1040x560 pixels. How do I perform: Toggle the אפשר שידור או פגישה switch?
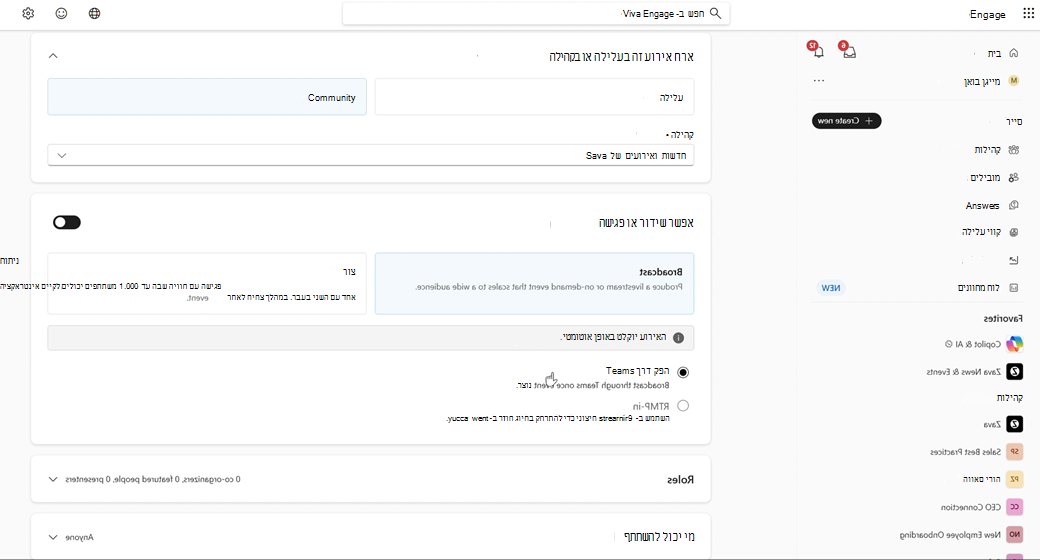[67, 222]
